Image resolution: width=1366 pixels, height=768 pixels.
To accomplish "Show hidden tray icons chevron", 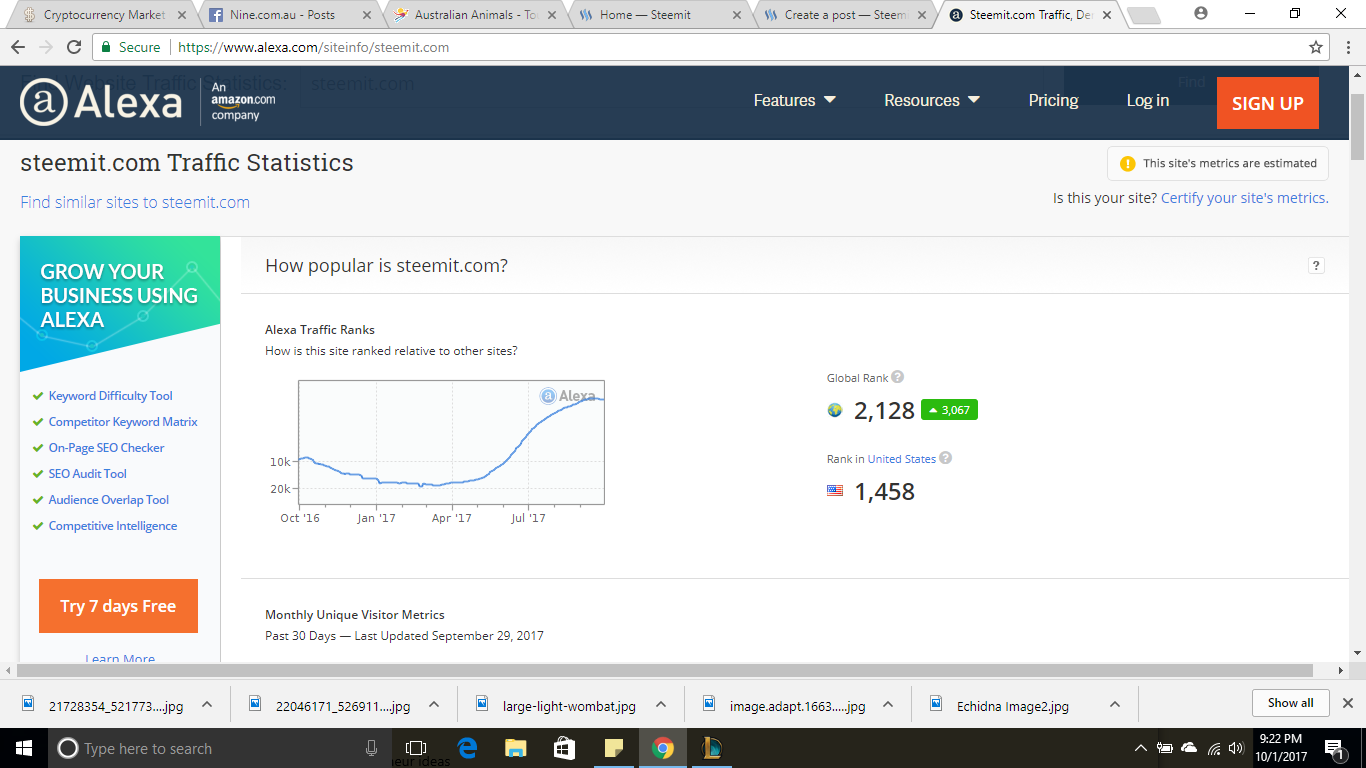I will 1141,748.
